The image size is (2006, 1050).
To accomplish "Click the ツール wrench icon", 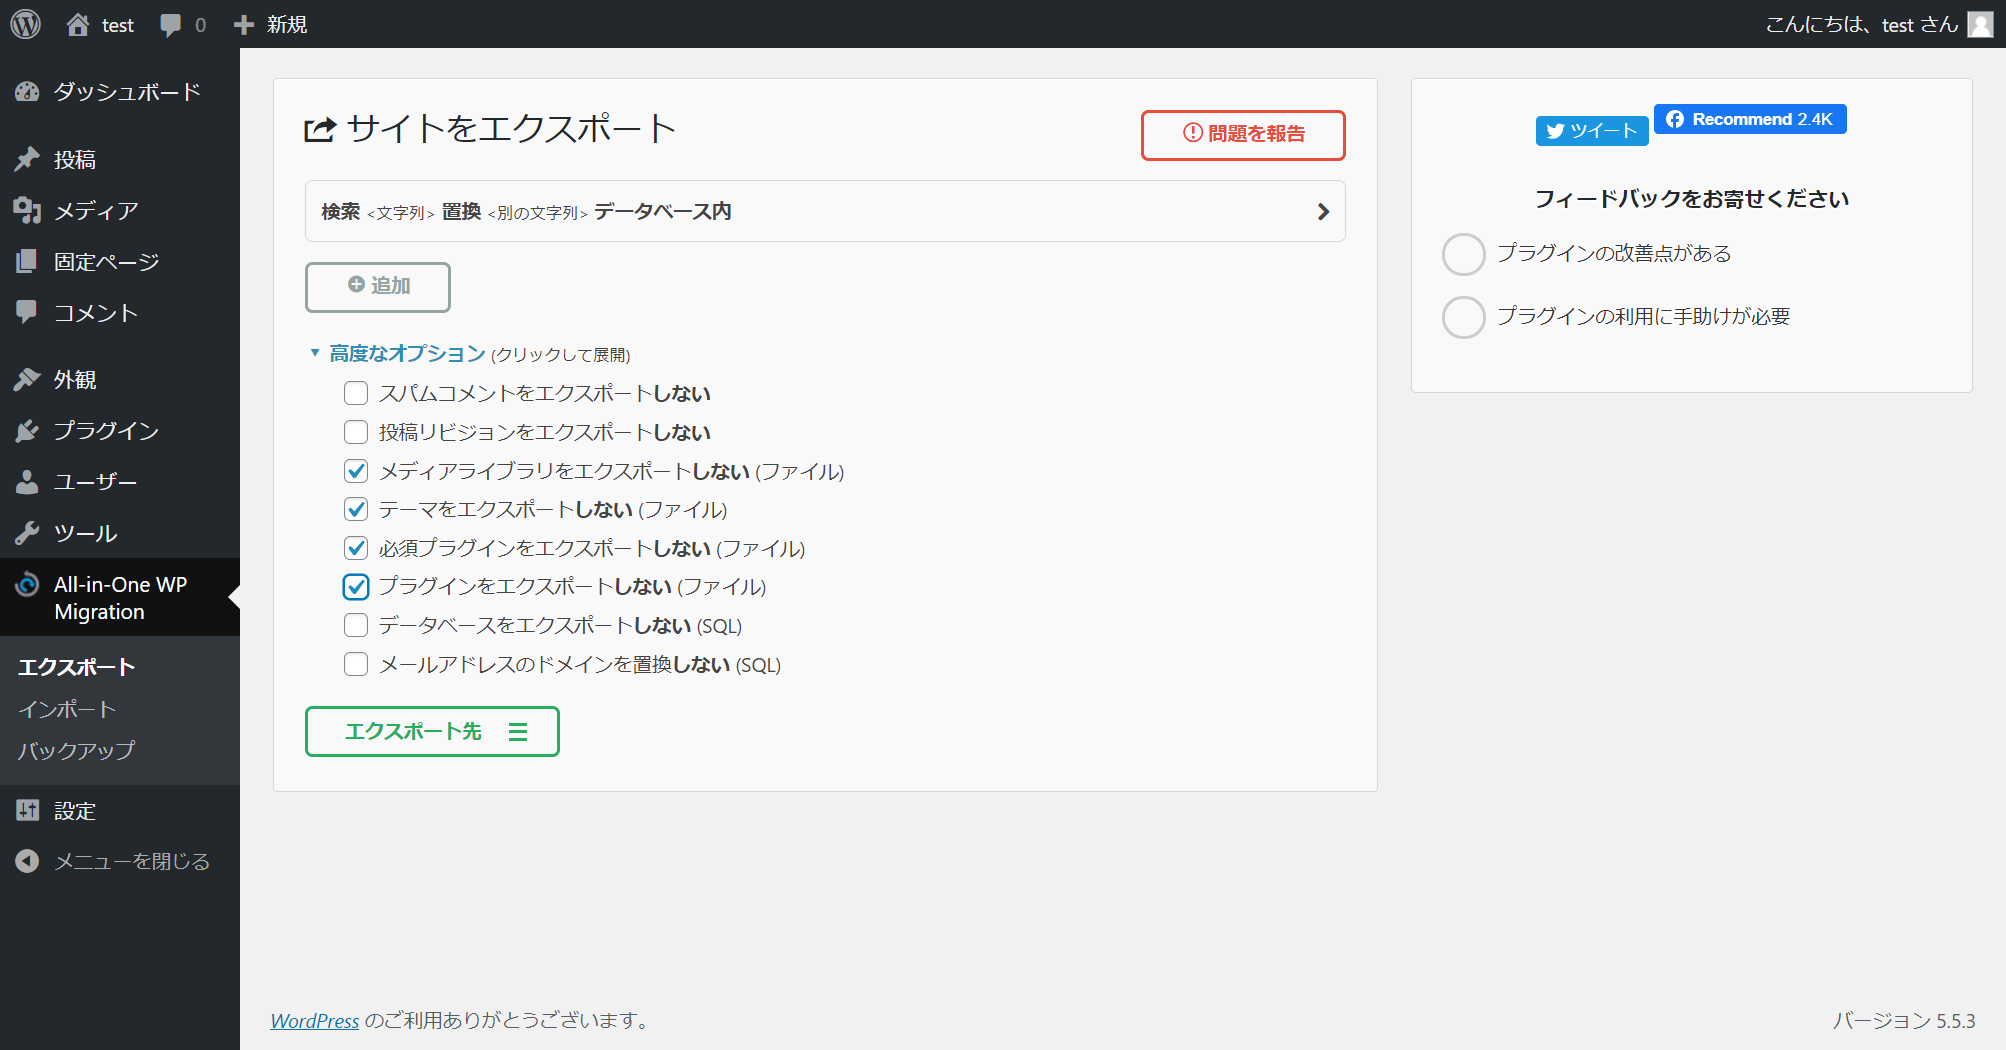I will pyautogui.click(x=27, y=533).
